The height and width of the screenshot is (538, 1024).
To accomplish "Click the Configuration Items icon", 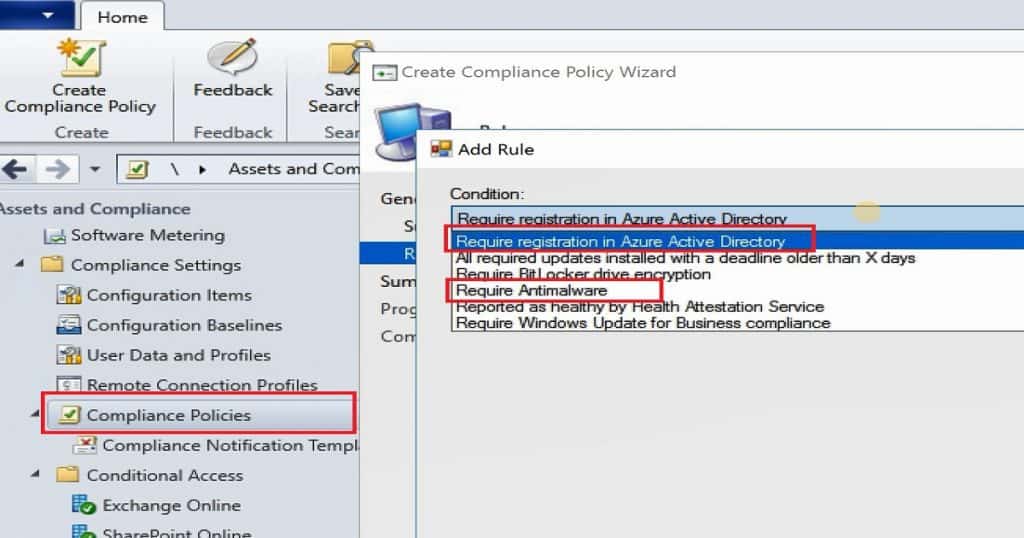I will [x=69, y=295].
